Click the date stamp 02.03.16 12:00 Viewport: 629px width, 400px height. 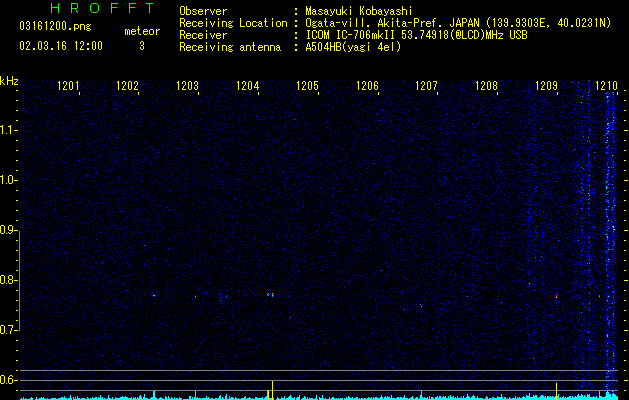(61, 46)
